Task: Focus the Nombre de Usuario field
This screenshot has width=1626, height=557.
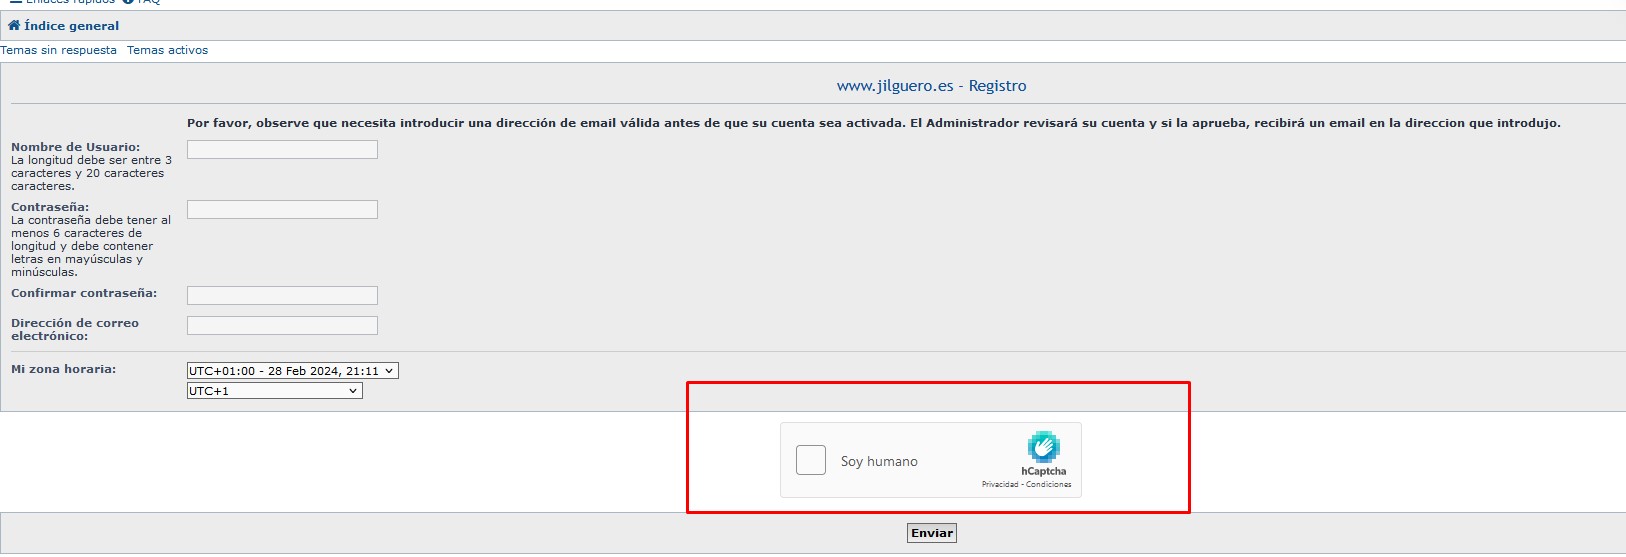Action: [x=282, y=149]
